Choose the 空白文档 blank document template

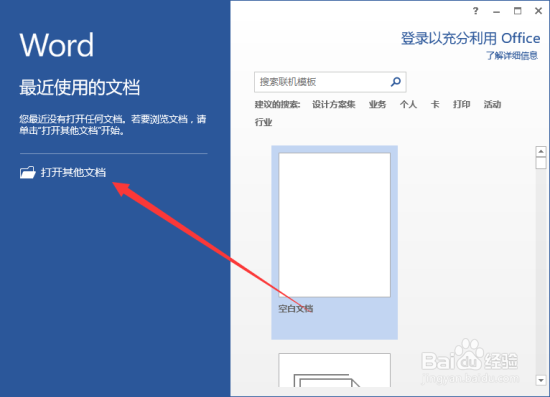pyautogui.click(x=334, y=242)
